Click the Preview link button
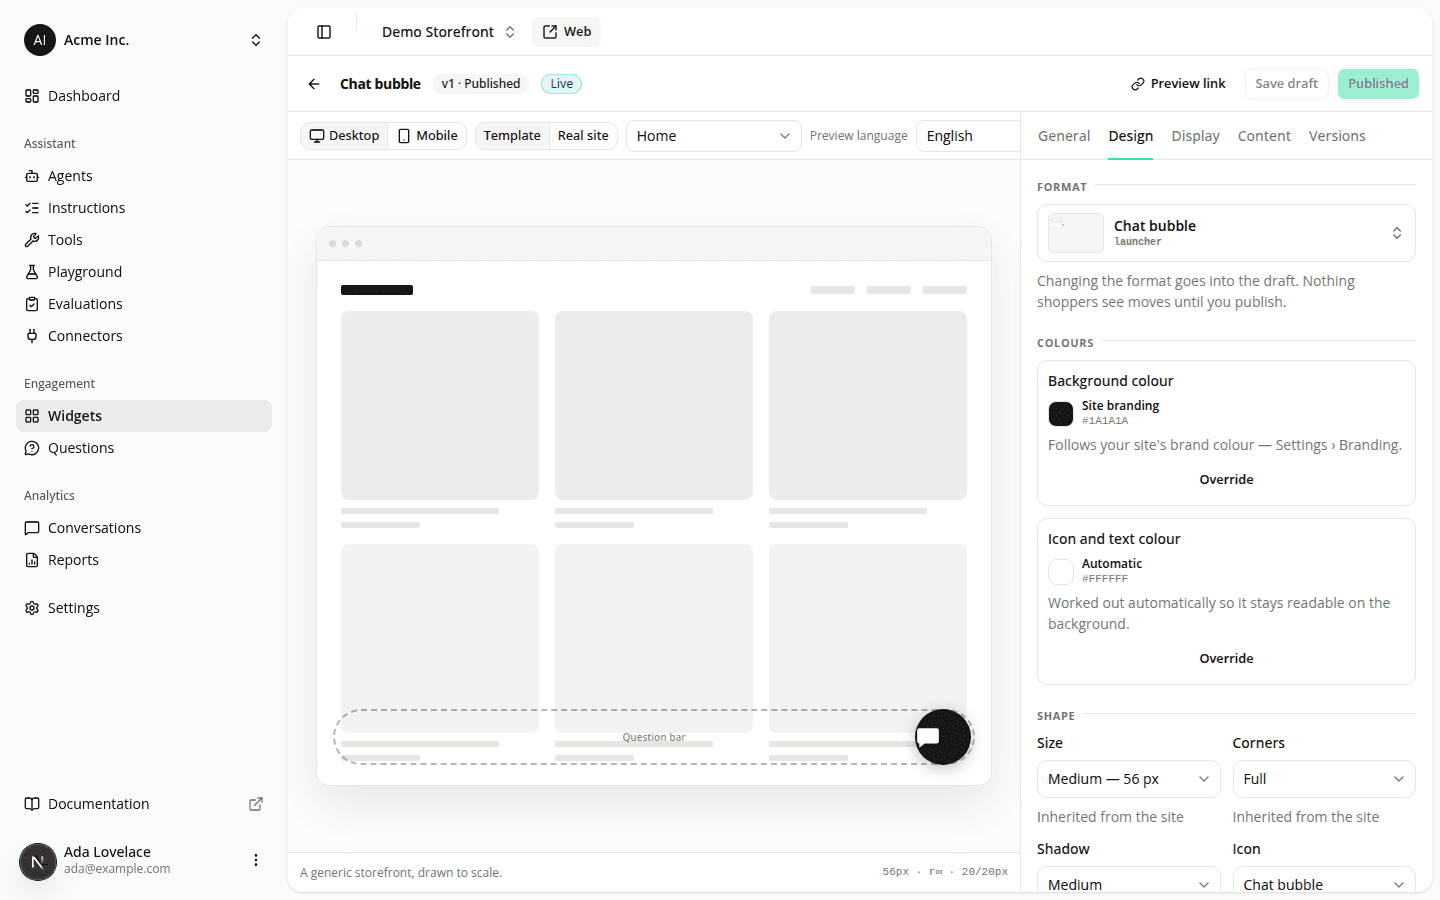Image resolution: width=1440 pixels, height=900 pixels. click(x=1178, y=84)
